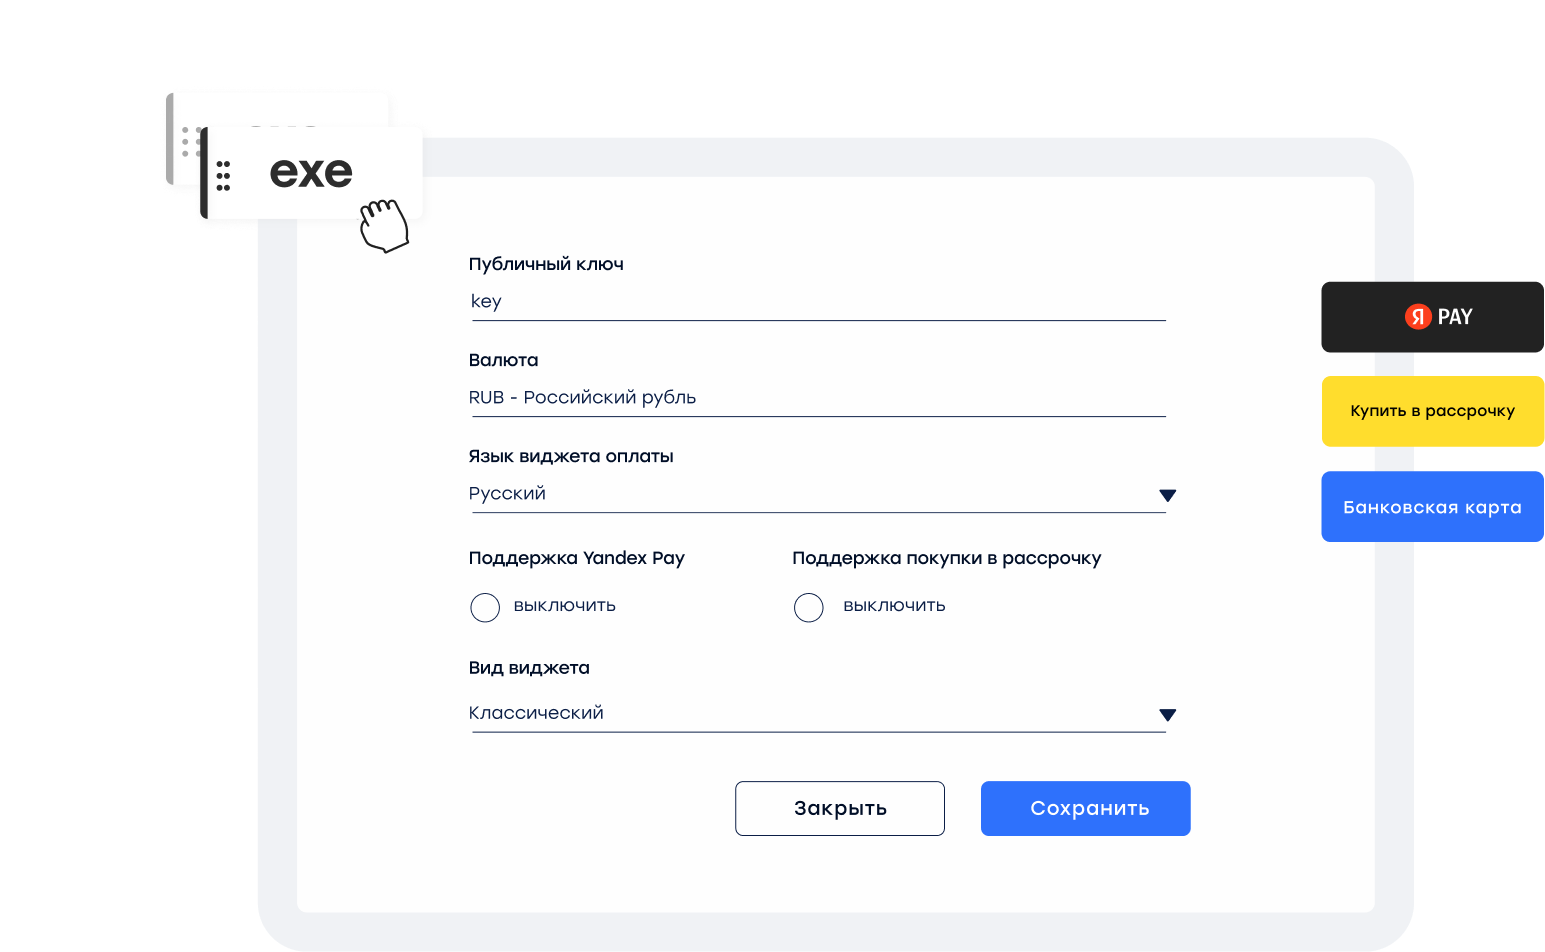Focus the Публичный ключ input field
Image resolution: width=1545 pixels, height=952 pixels.
pyautogui.click(x=816, y=302)
